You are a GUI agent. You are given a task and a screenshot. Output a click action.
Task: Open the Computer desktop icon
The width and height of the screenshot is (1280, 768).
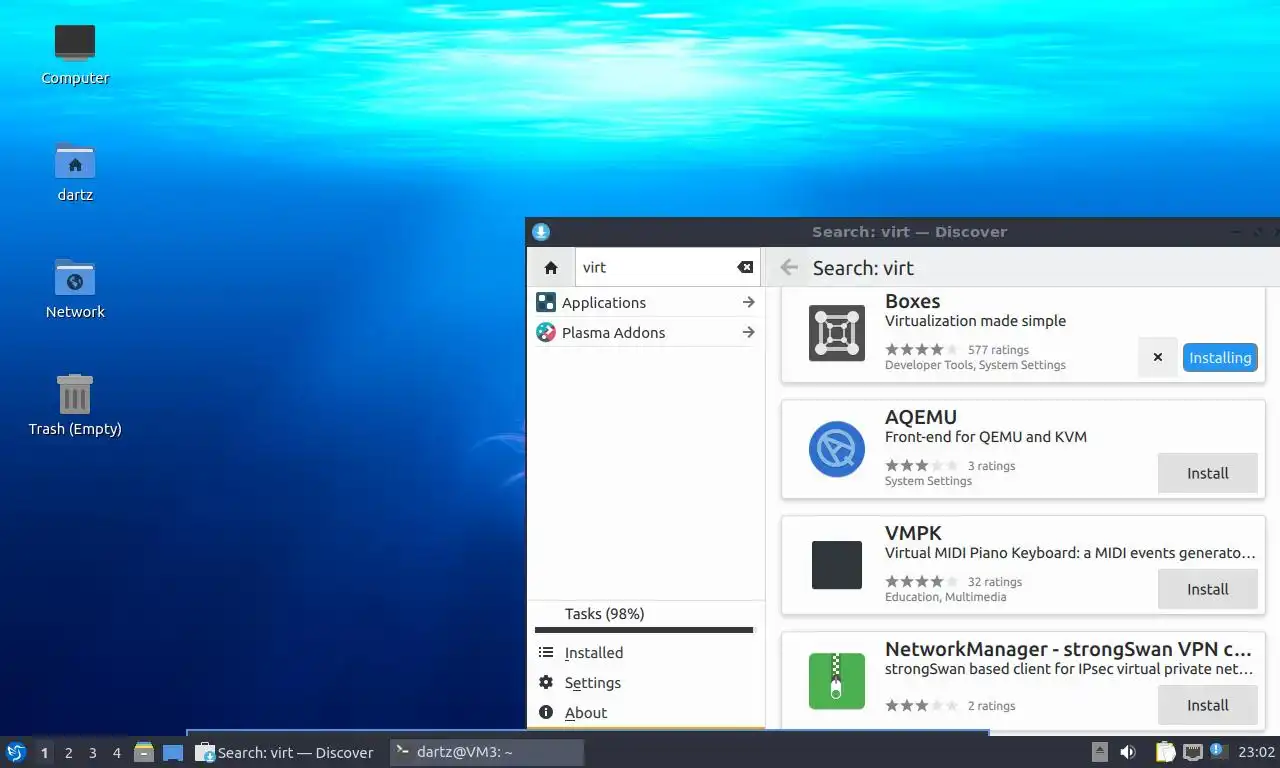[x=75, y=44]
